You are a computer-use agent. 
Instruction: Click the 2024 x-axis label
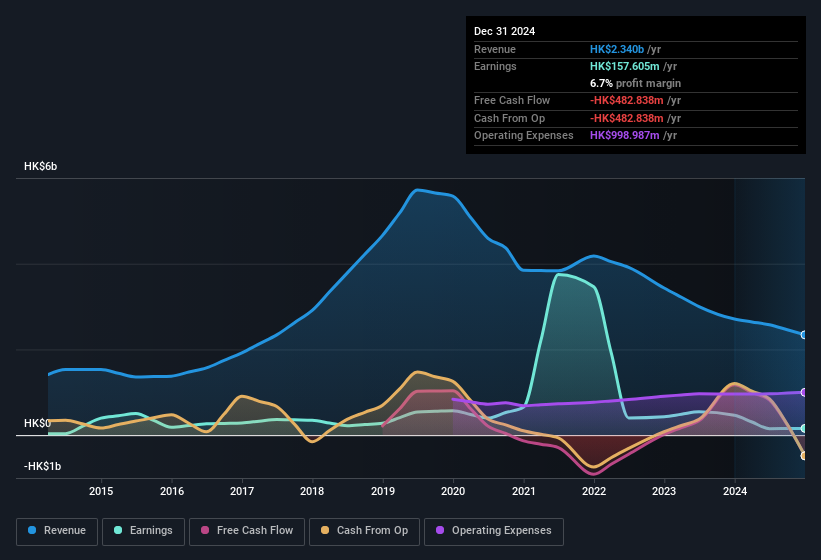pyautogui.click(x=735, y=491)
